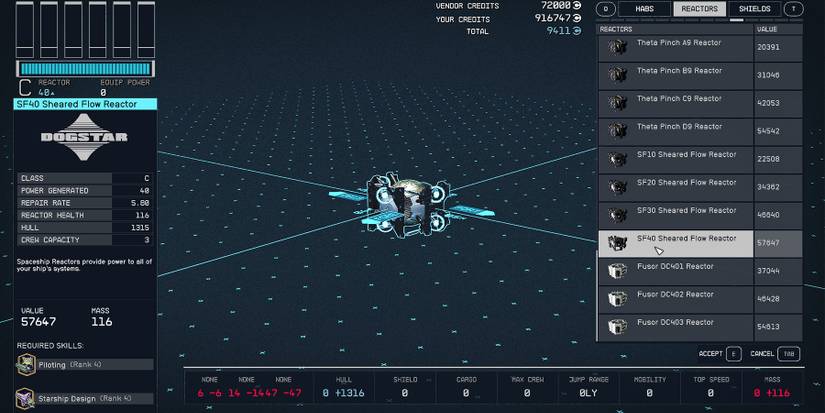Switch to the HABS tab
The height and width of the screenshot is (413, 825).
(644, 9)
